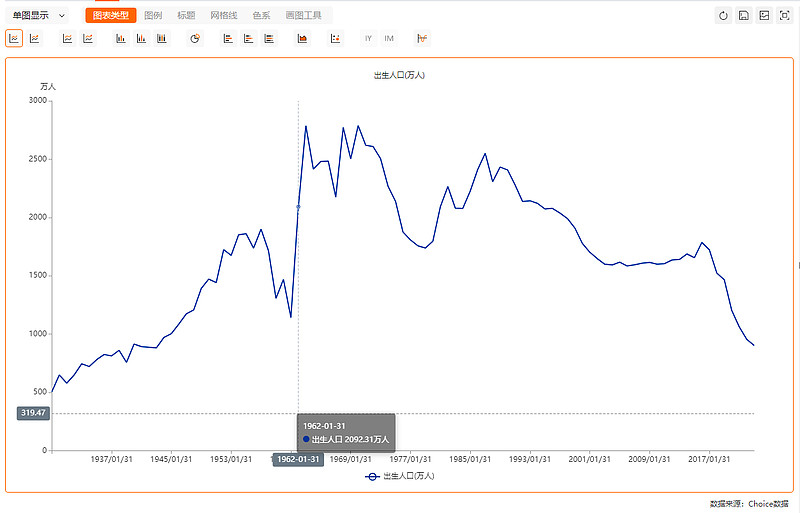The image size is (800, 513).
Task: Click the 1945/01/31 x-axis label
Action: (171, 459)
